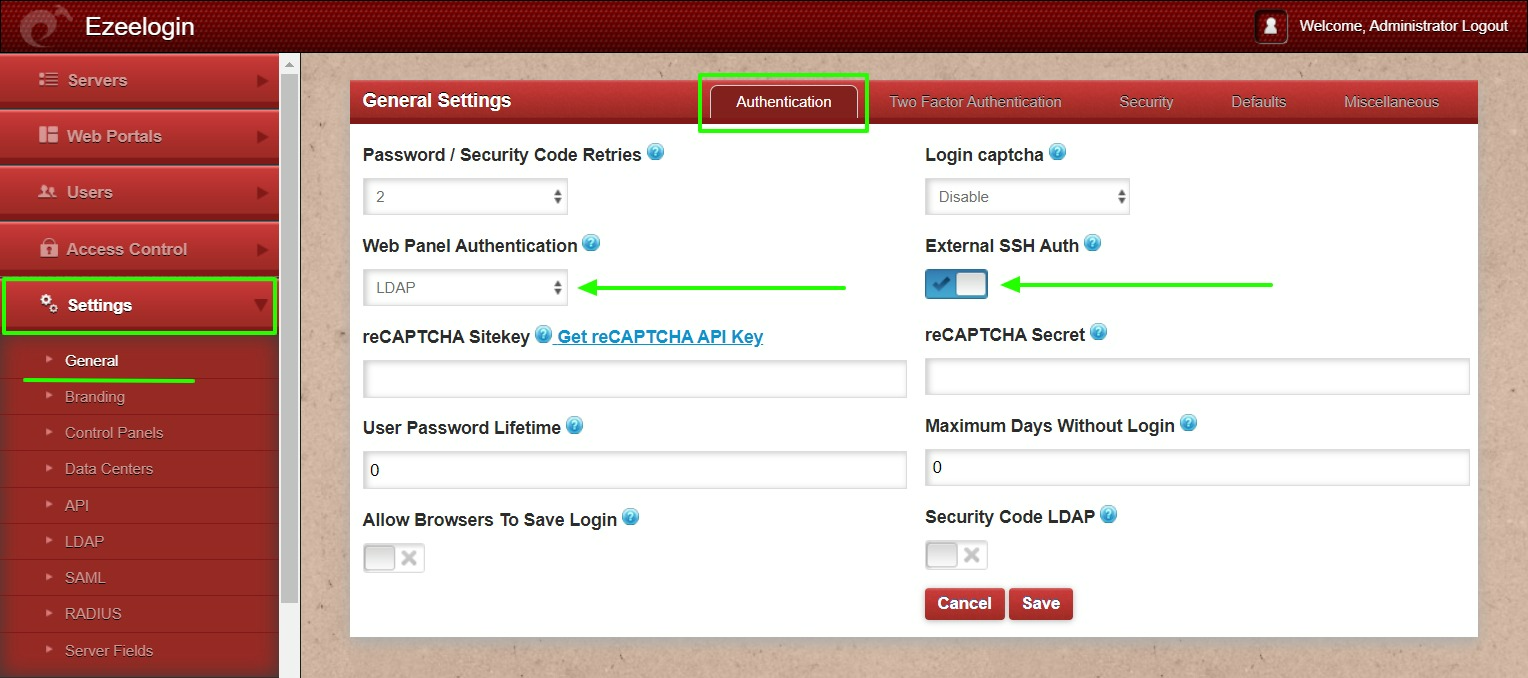The image size is (1528, 678).
Task: Open the administrator user avatar icon
Action: tap(1271, 27)
